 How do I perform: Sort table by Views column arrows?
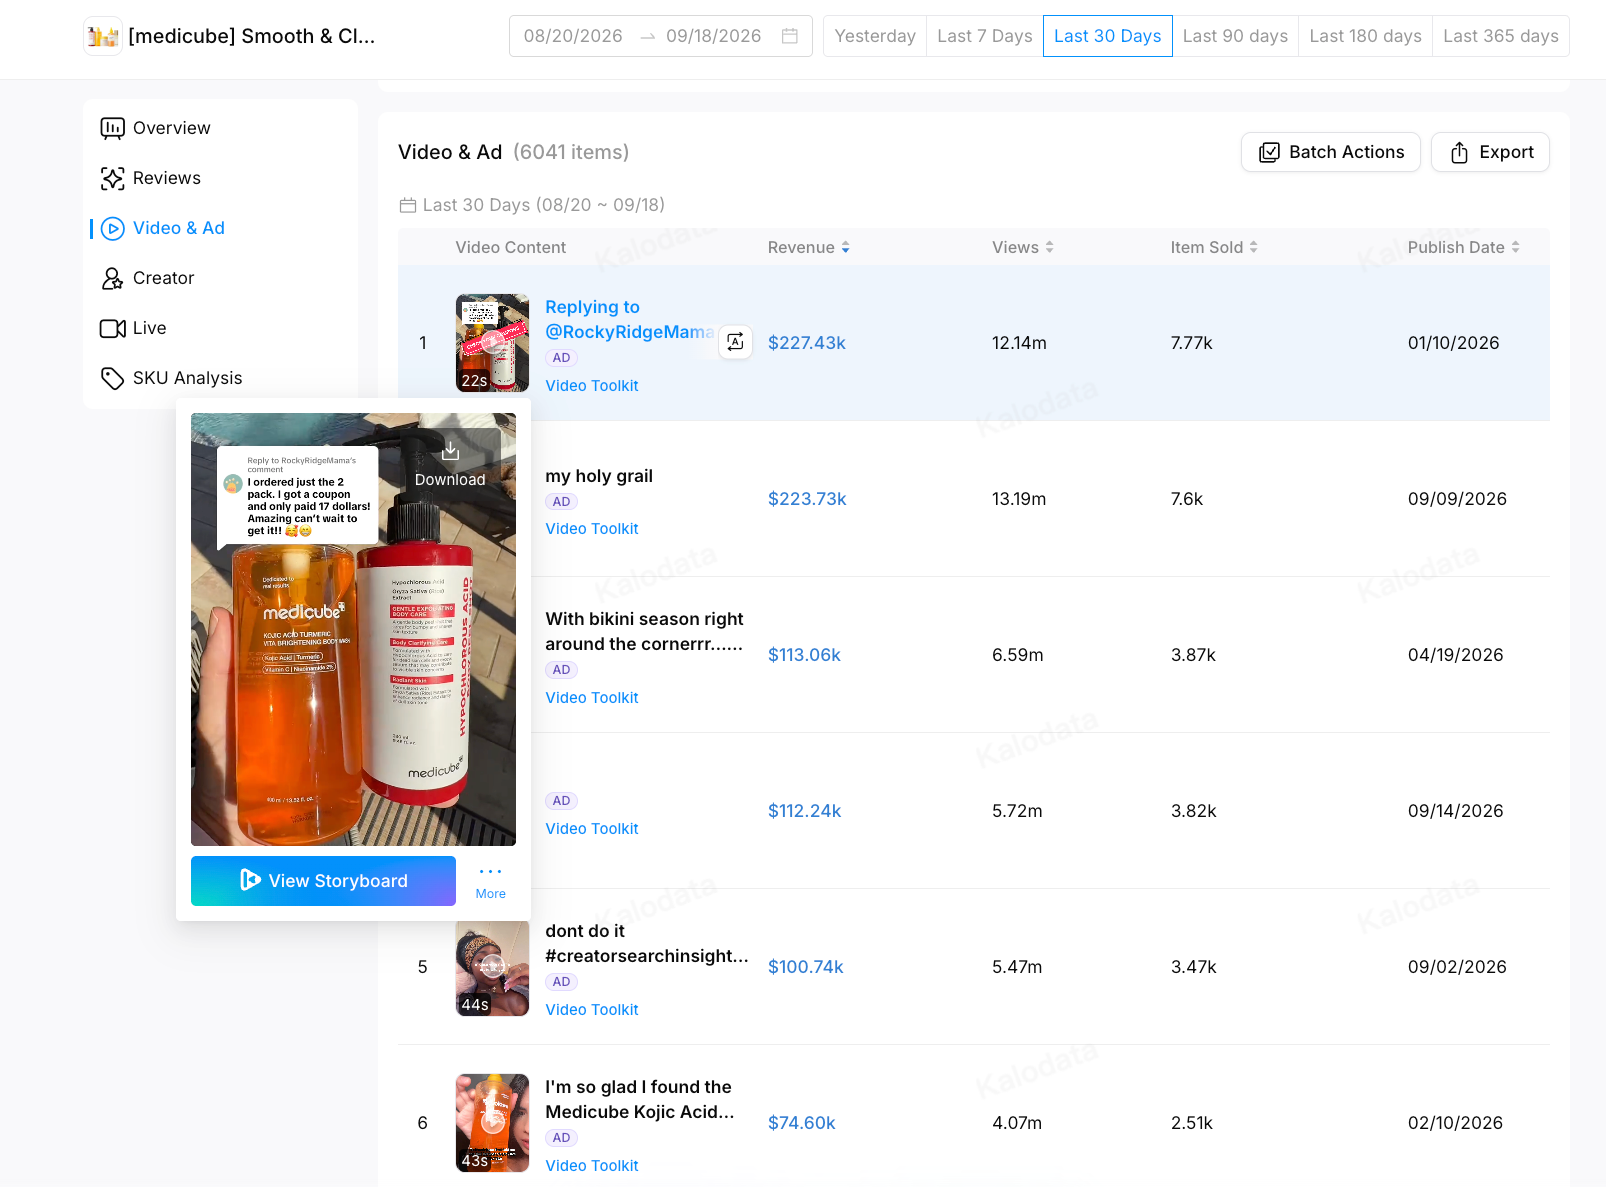[1050, 247]
